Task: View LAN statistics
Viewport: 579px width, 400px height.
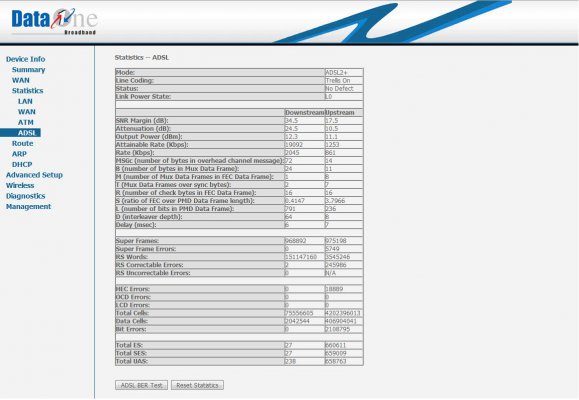Action: pyautogui.click(x=25, y=101)
